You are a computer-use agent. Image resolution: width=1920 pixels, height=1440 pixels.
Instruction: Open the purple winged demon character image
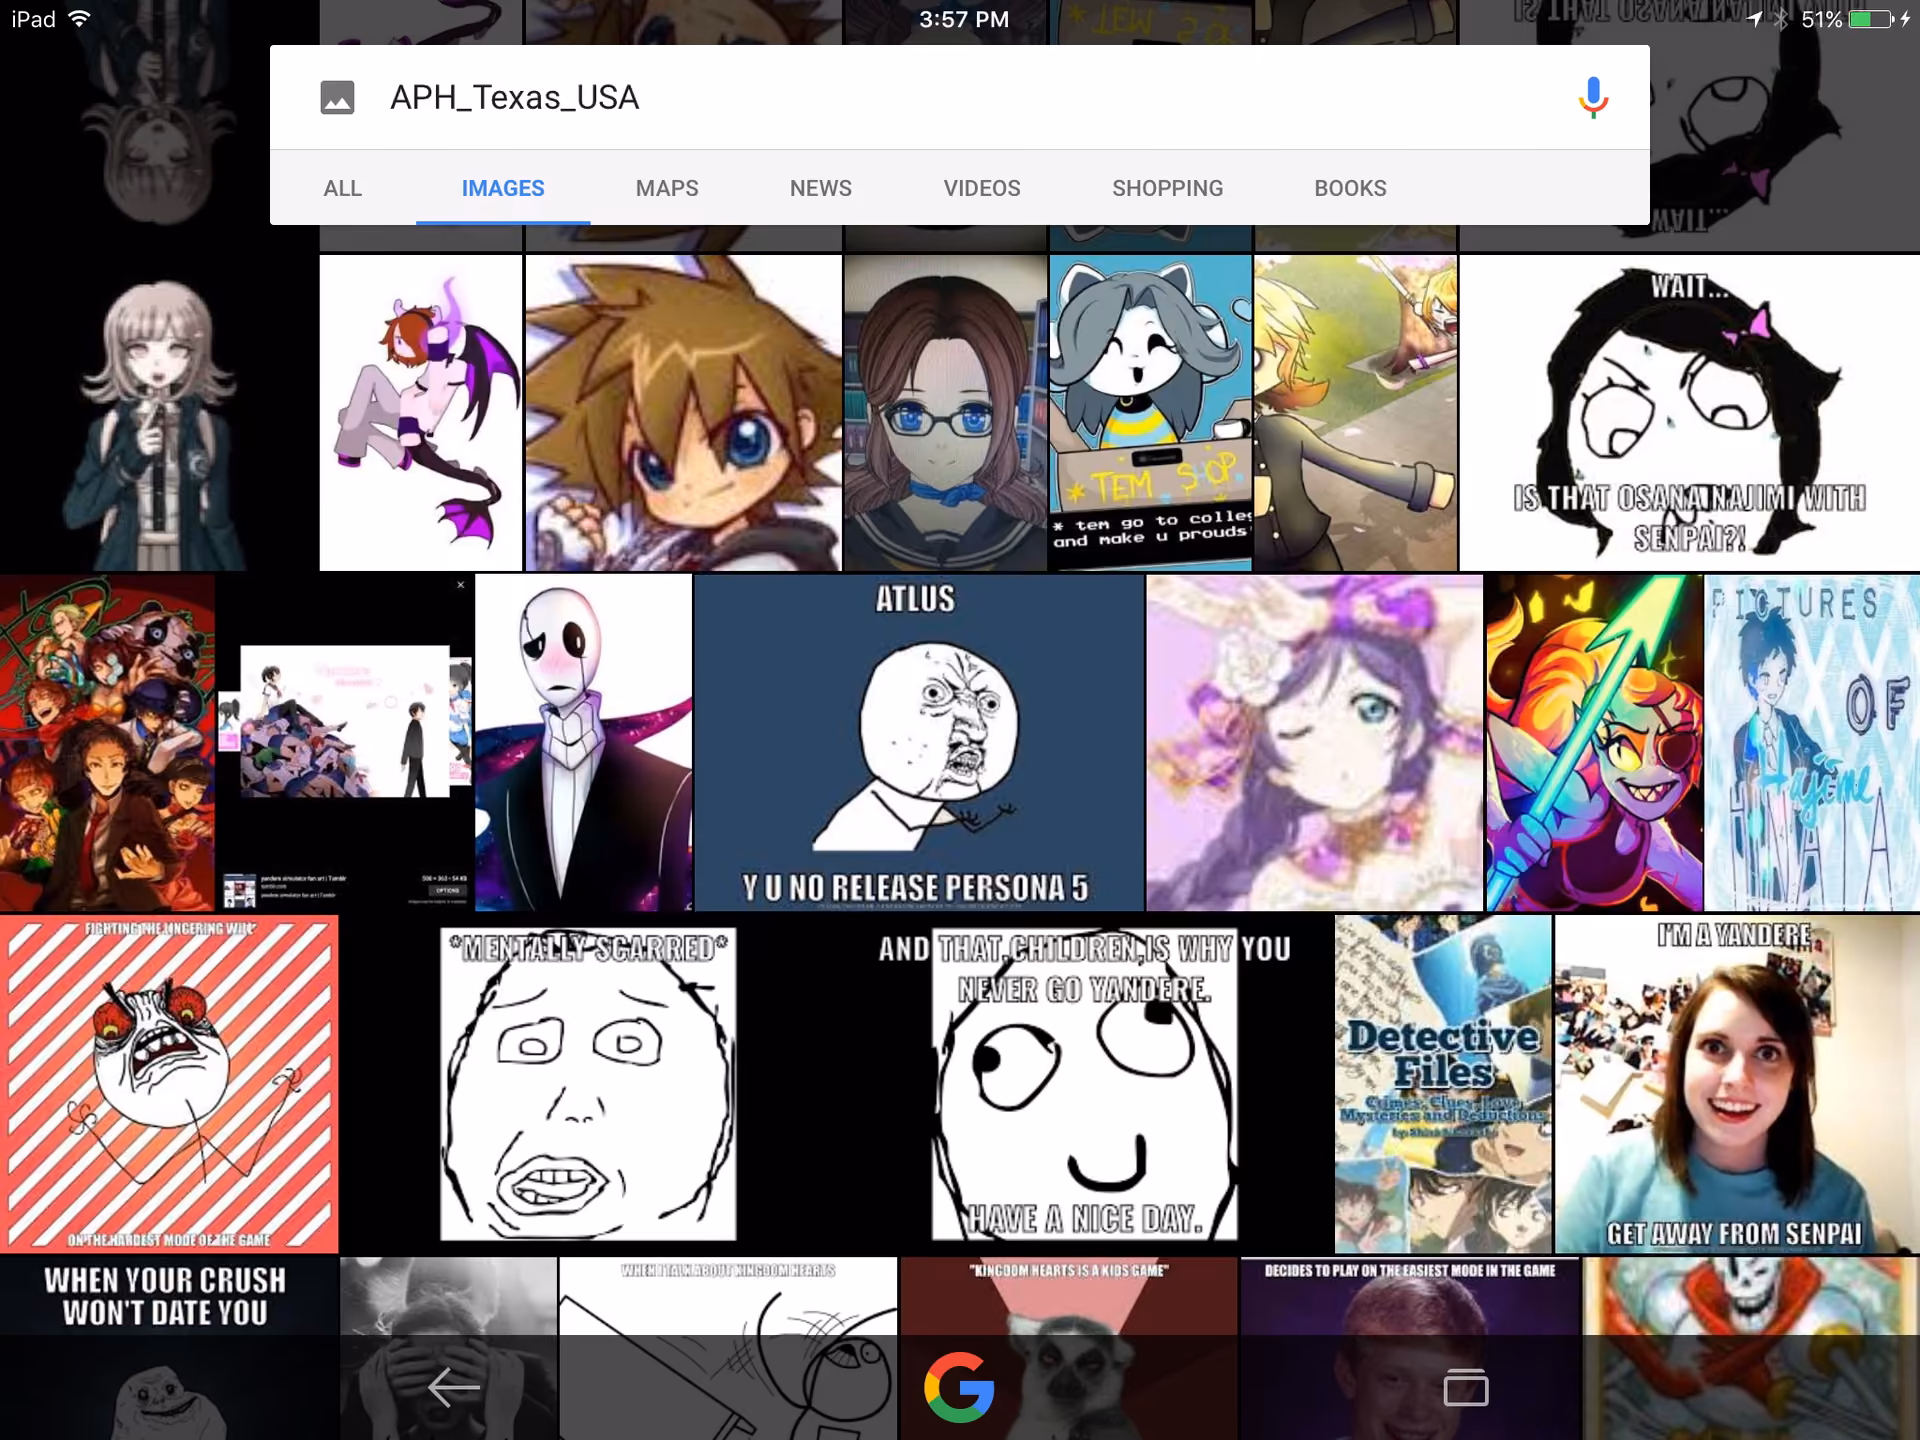[421, 413]
